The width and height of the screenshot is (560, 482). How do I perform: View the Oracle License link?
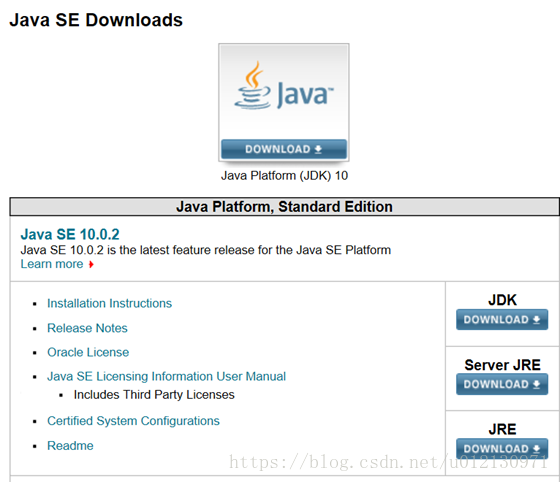88,352
